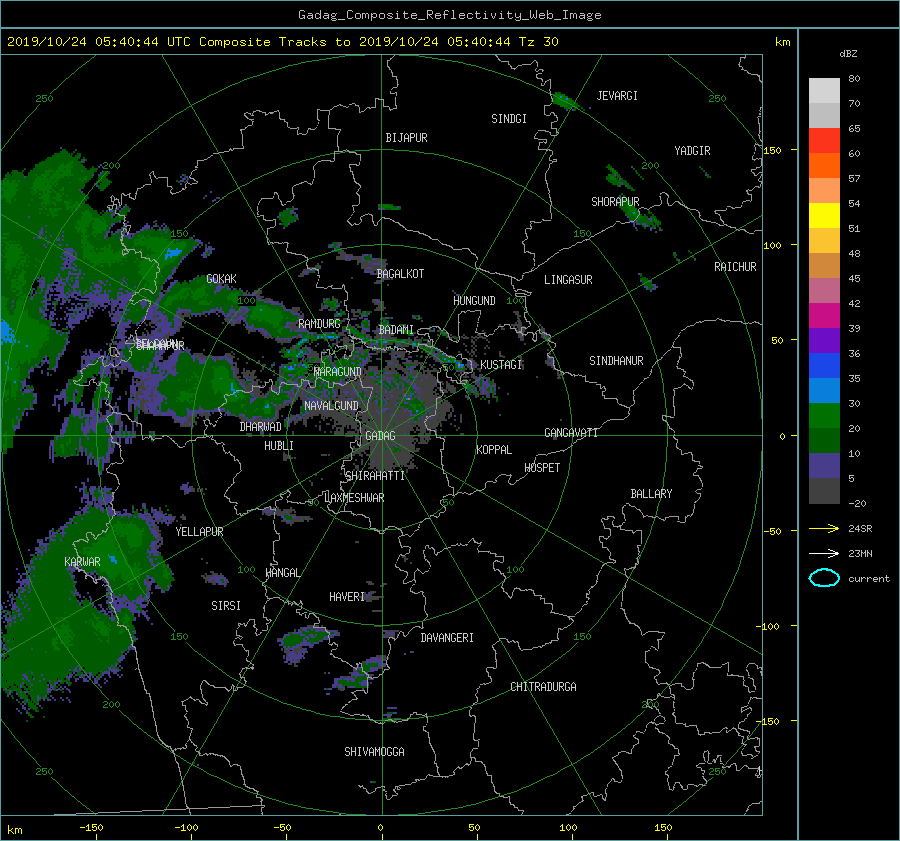Click the red 65 dBZ color swatch
This screenshot has height=841, width=900.
[824, 140]
